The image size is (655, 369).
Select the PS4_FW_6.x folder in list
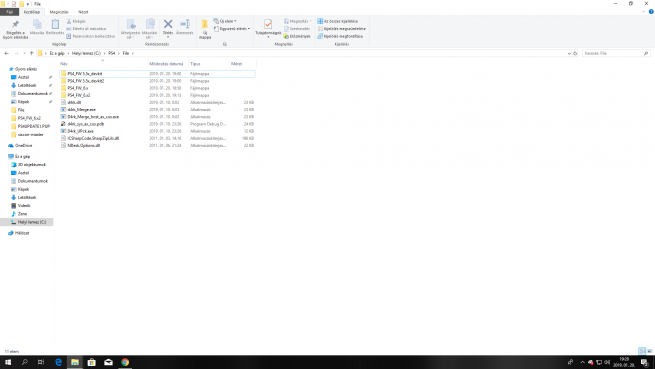click(x=78, y=88)
